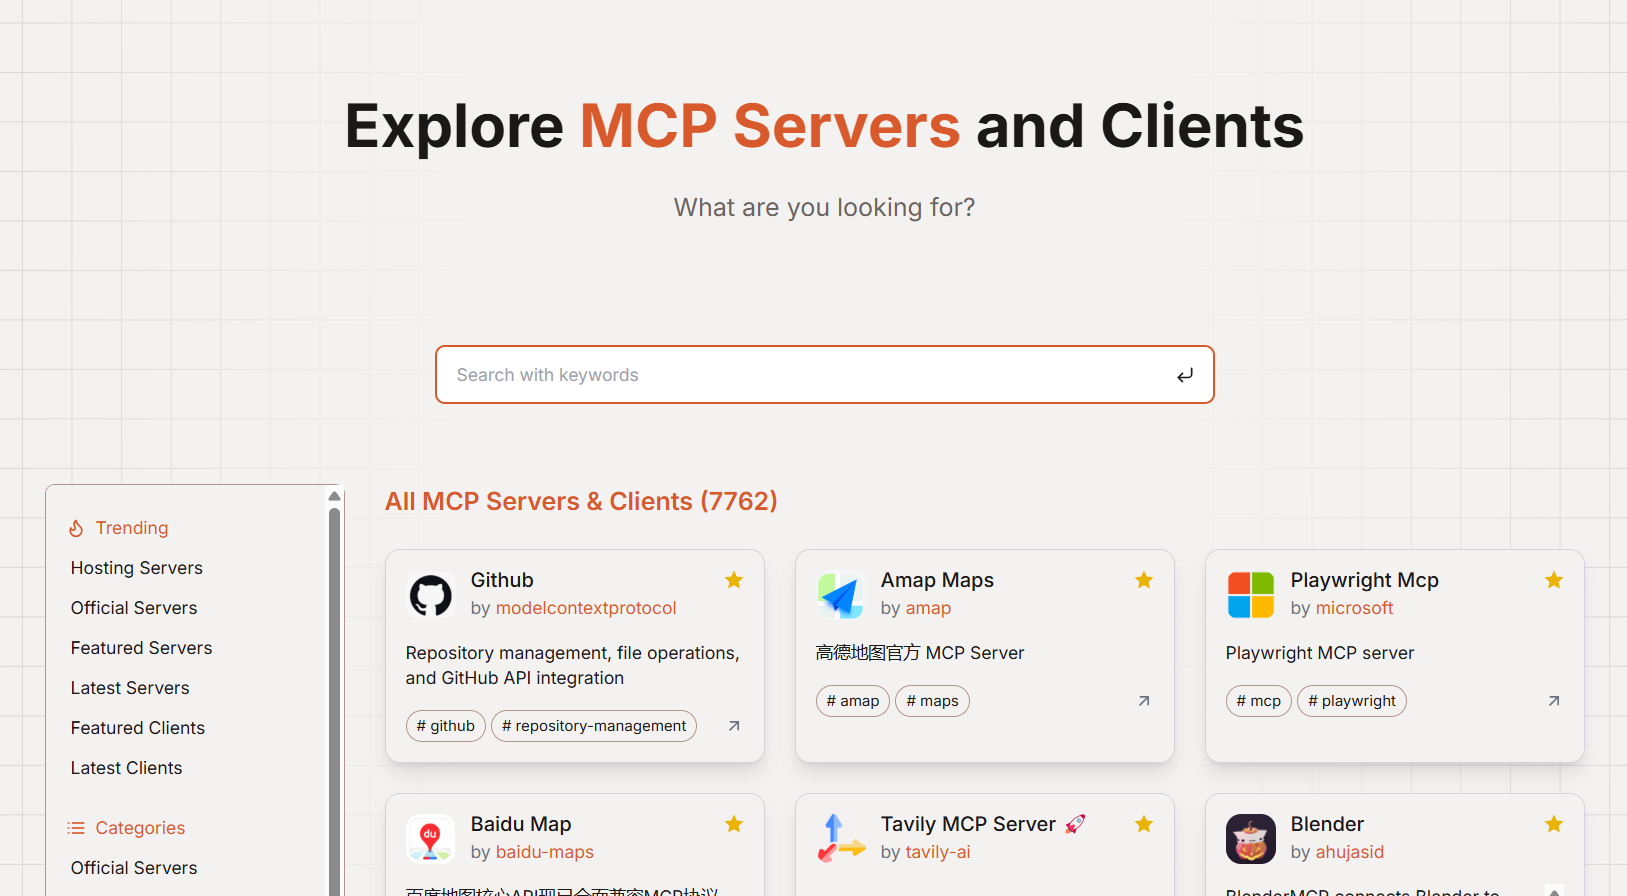The image size is (1627, 896).
Task: Open the Playwright Mcp card title
Action: pos(1364,580)
